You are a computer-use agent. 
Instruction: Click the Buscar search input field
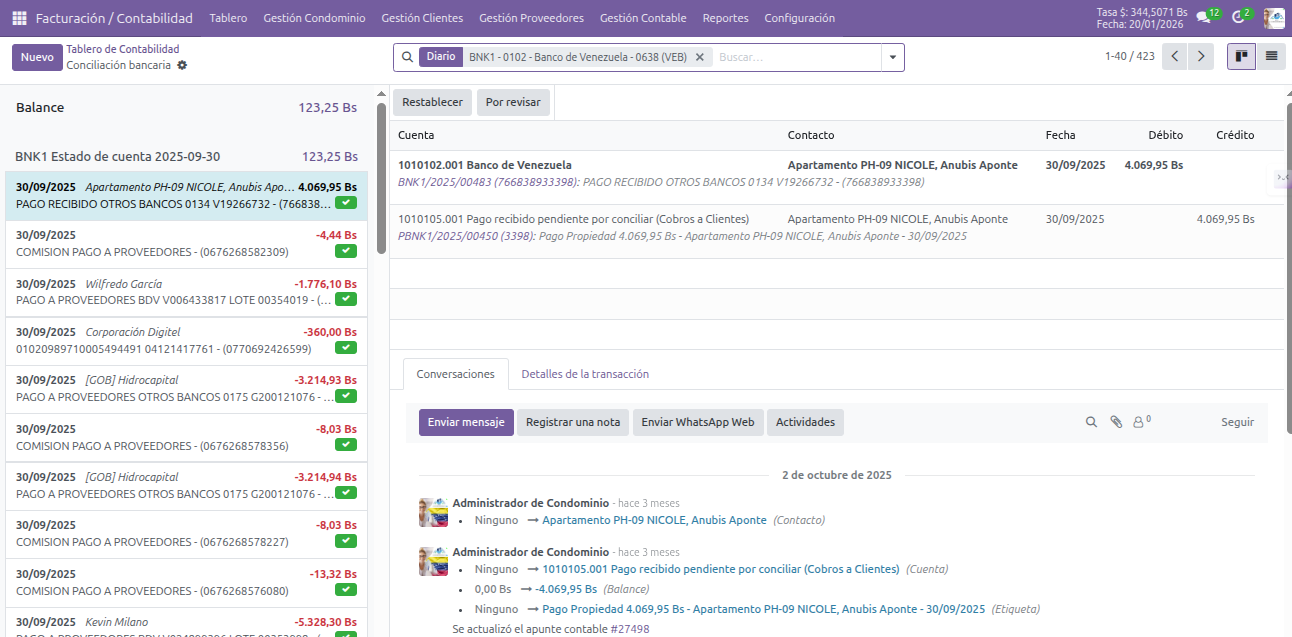795,57
